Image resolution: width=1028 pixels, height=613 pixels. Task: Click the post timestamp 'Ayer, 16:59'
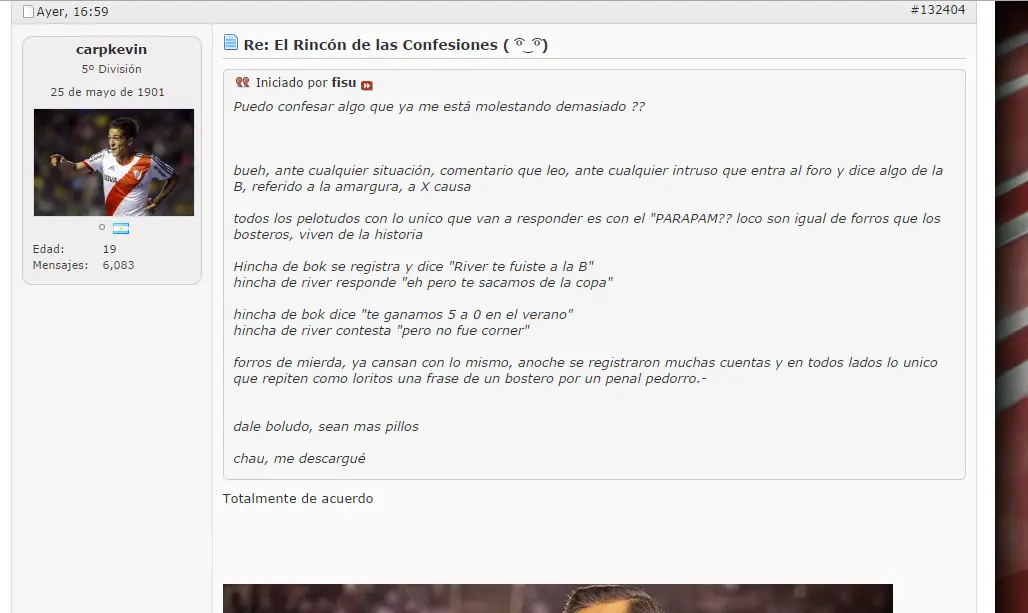click(72, 12)
